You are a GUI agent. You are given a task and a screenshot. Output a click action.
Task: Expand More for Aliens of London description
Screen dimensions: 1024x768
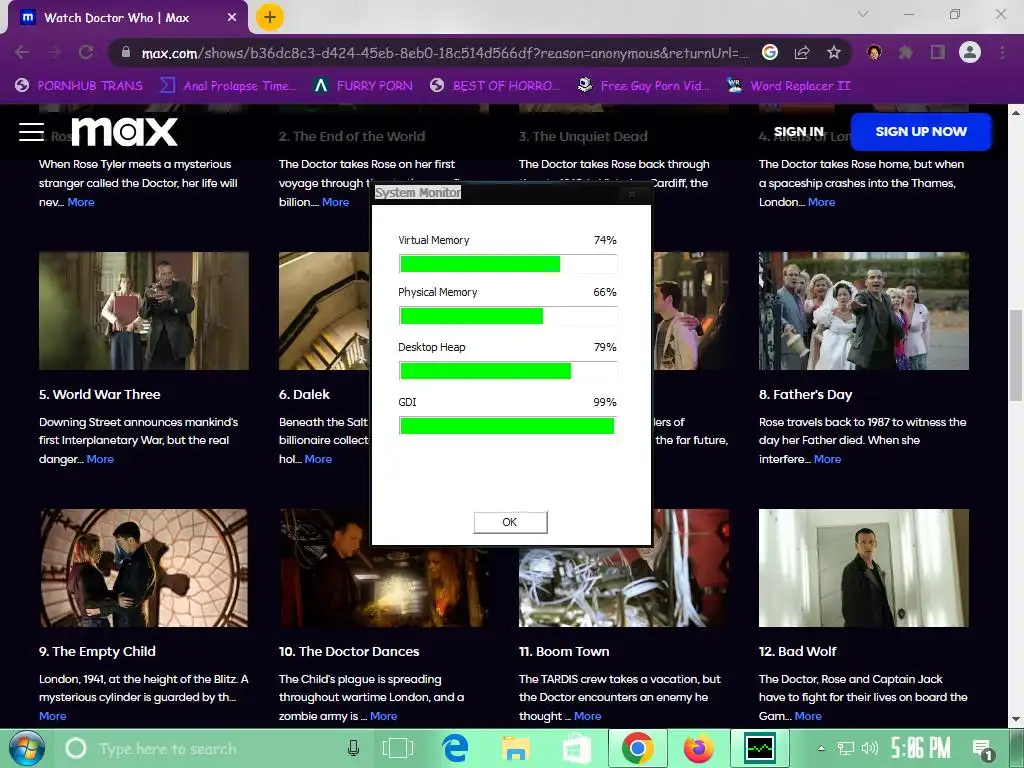click(822, 202)
